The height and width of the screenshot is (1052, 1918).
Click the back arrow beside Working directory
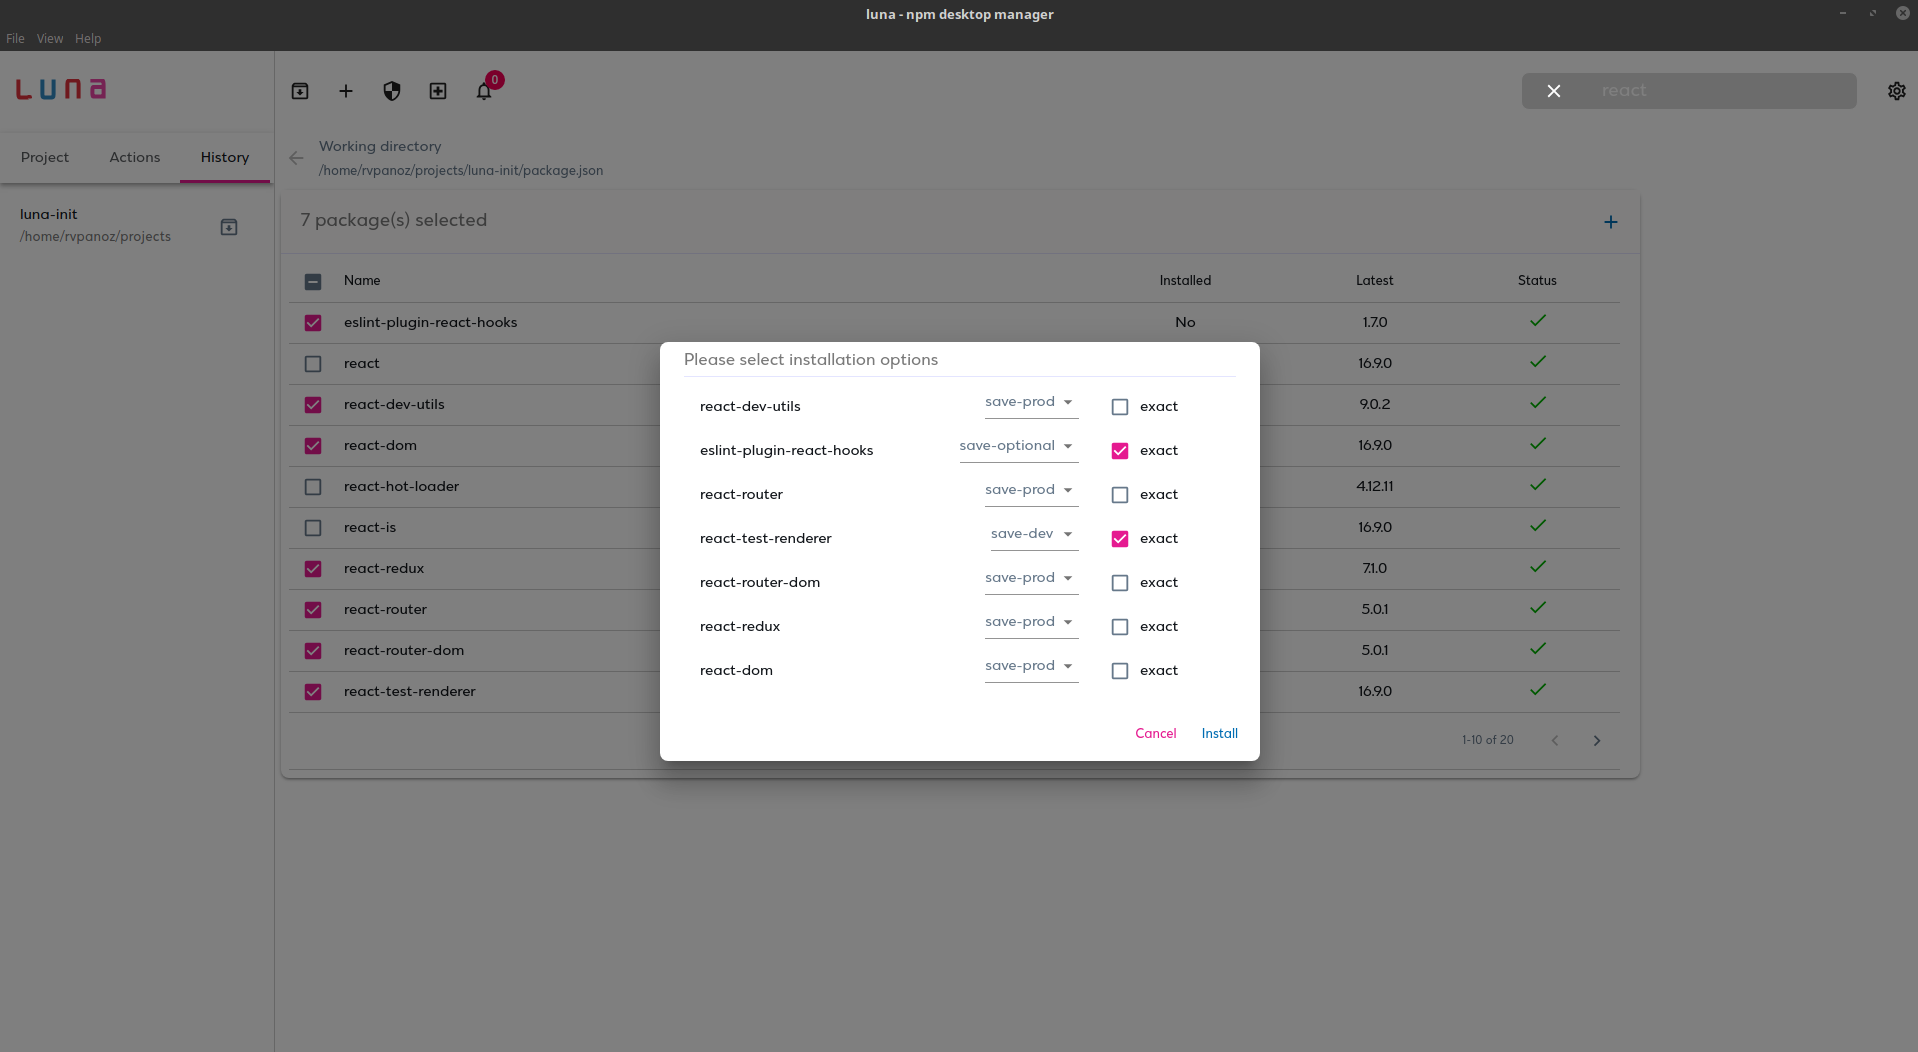pos(296,158)
